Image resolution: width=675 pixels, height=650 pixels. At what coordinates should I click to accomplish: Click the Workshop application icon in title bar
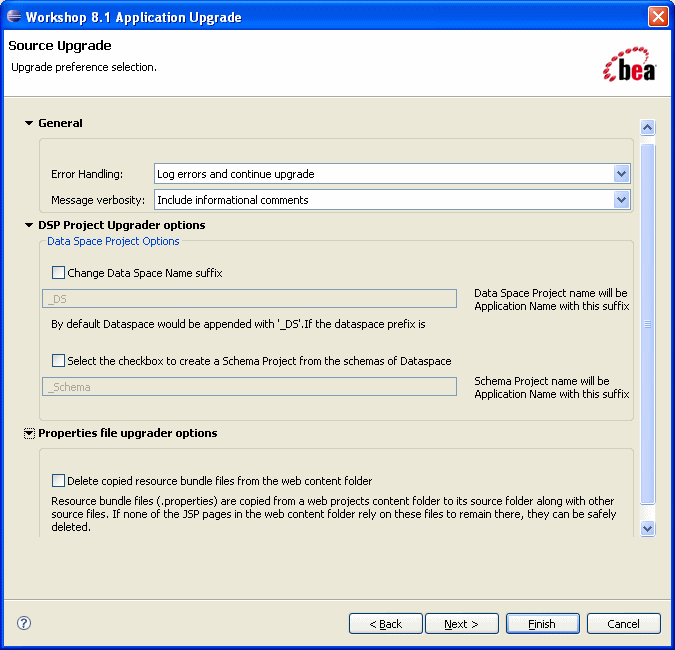pyautogui.click(x=14, y=16)
